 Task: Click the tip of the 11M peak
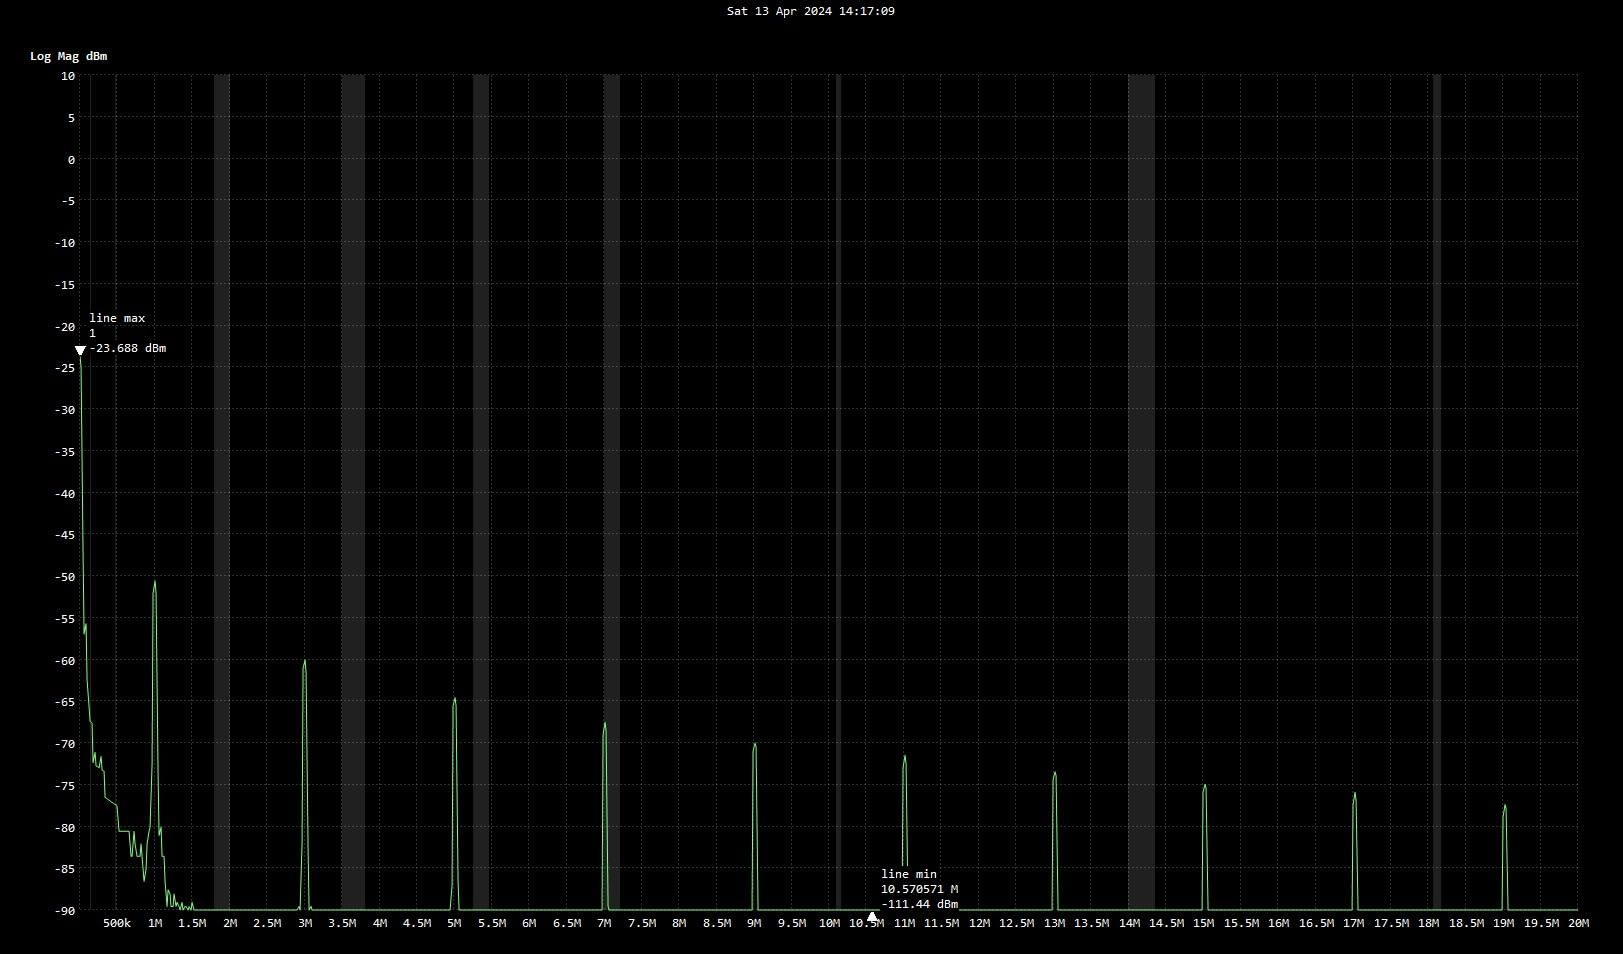905,757
